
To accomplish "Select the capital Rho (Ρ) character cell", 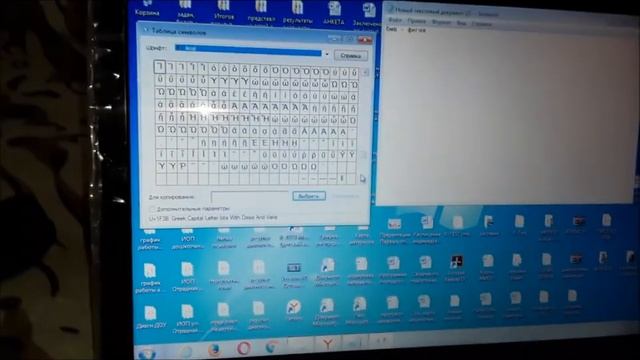I will pyautogui.click(x=182, y=166).
